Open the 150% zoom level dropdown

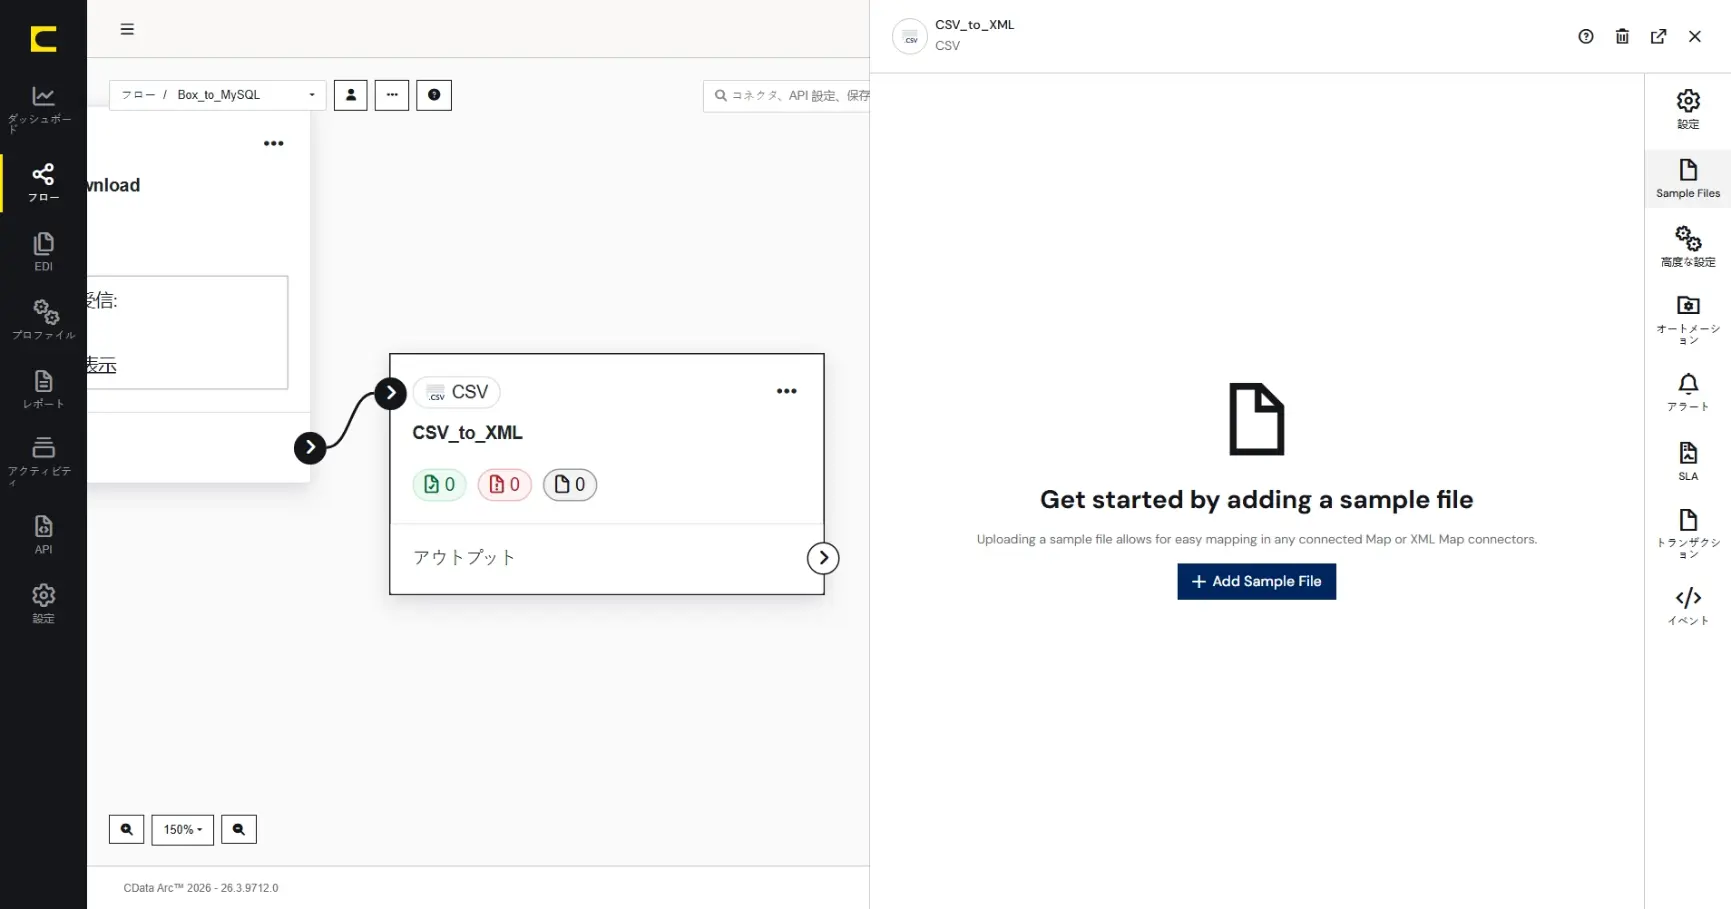(x=183, y=829)
